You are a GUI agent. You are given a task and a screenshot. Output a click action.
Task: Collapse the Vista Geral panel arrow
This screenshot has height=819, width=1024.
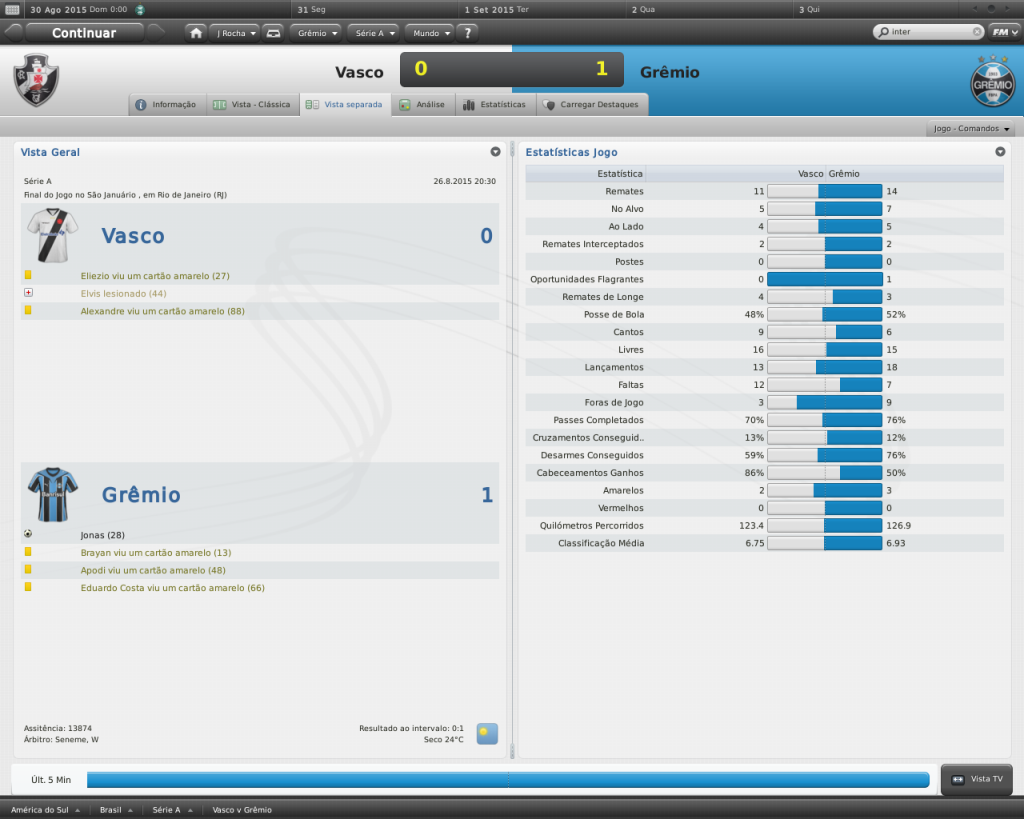pos(495,152)
